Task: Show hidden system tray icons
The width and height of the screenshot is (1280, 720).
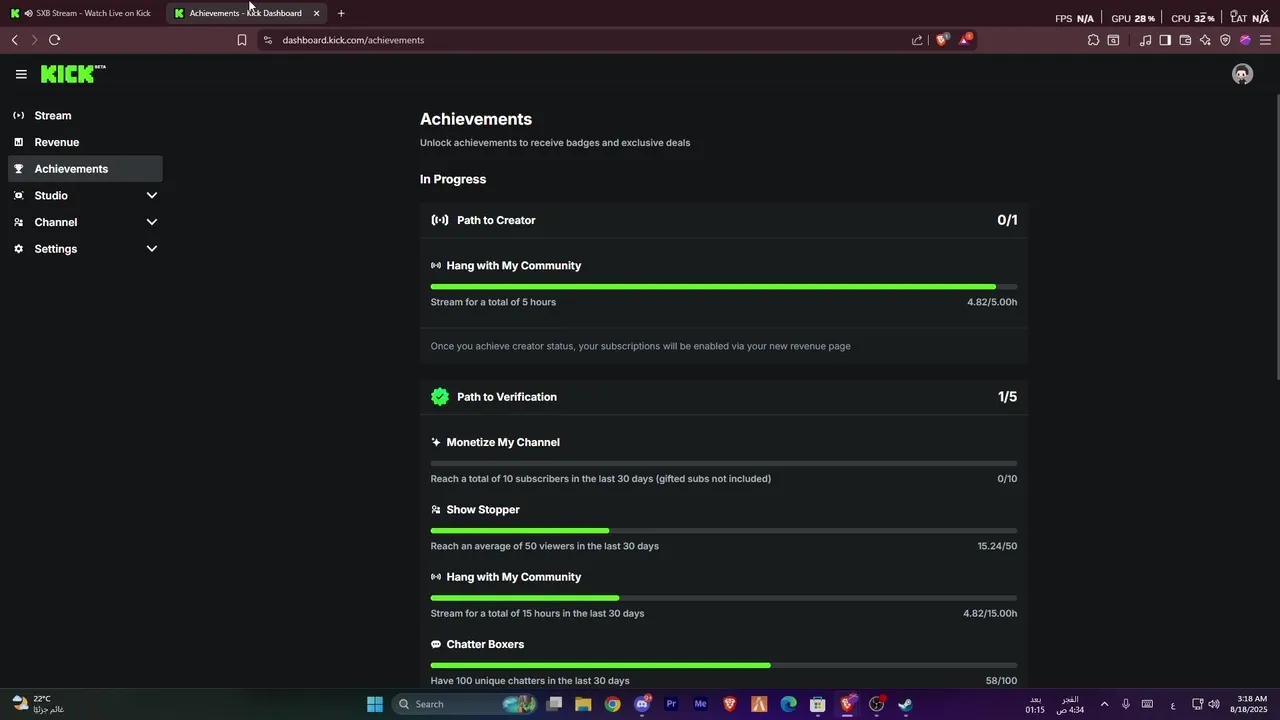Action: click(x=1104, y=704)
